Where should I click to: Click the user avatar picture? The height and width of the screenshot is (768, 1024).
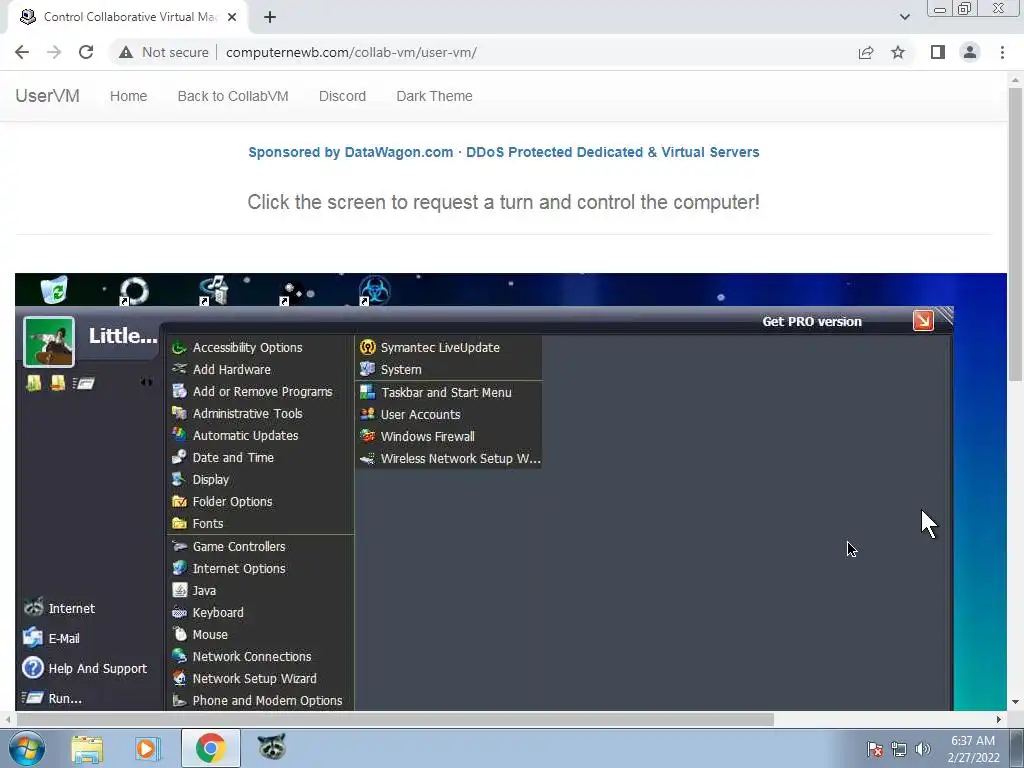pos(49,342)
